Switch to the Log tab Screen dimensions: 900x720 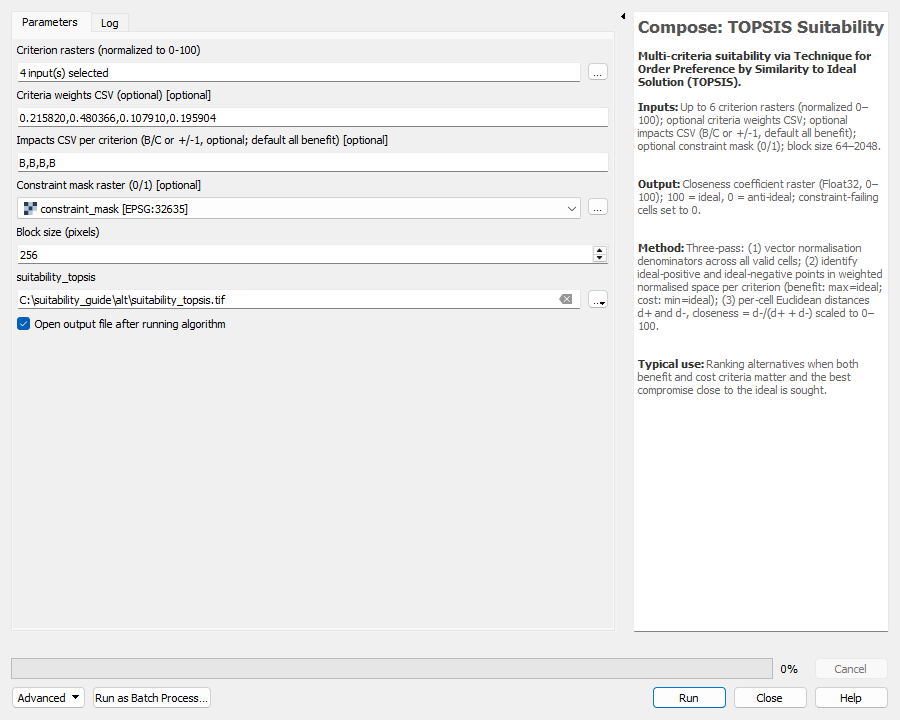click(110, 23)
